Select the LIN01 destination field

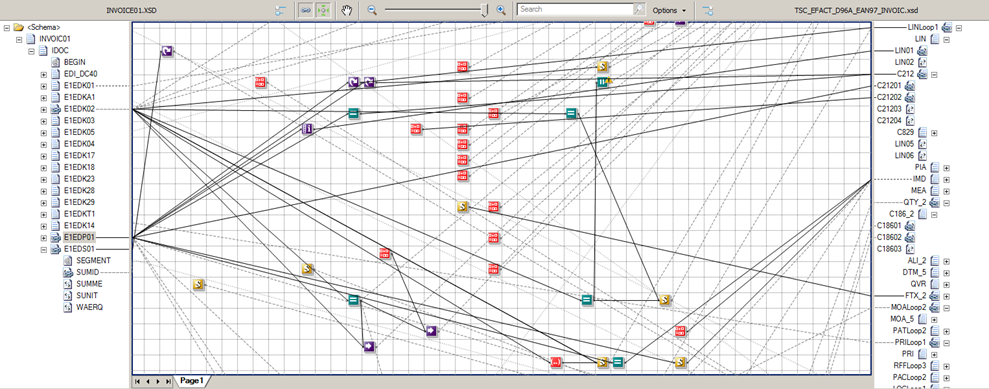904,51
